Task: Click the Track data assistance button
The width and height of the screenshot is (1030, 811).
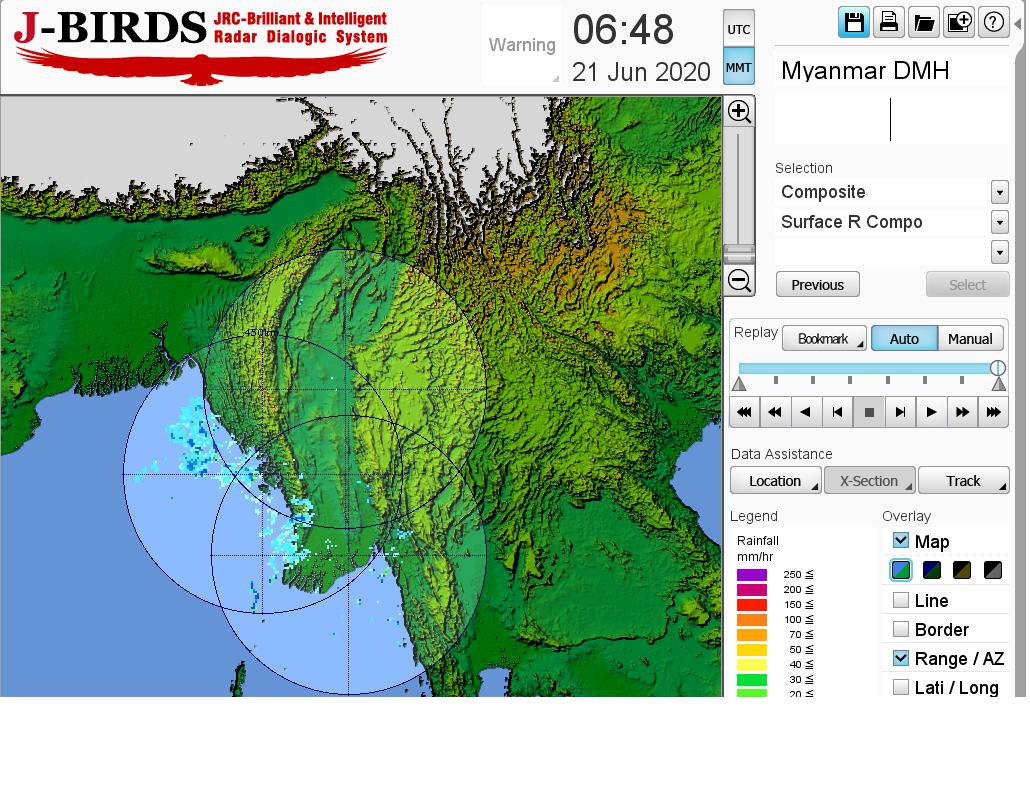Action: pos(963,481)
